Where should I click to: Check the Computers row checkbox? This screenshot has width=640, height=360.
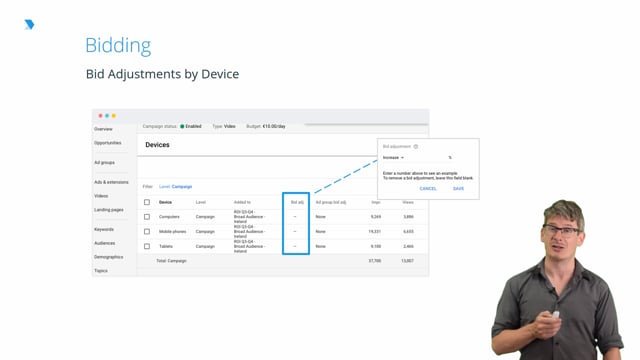[147, 217]
